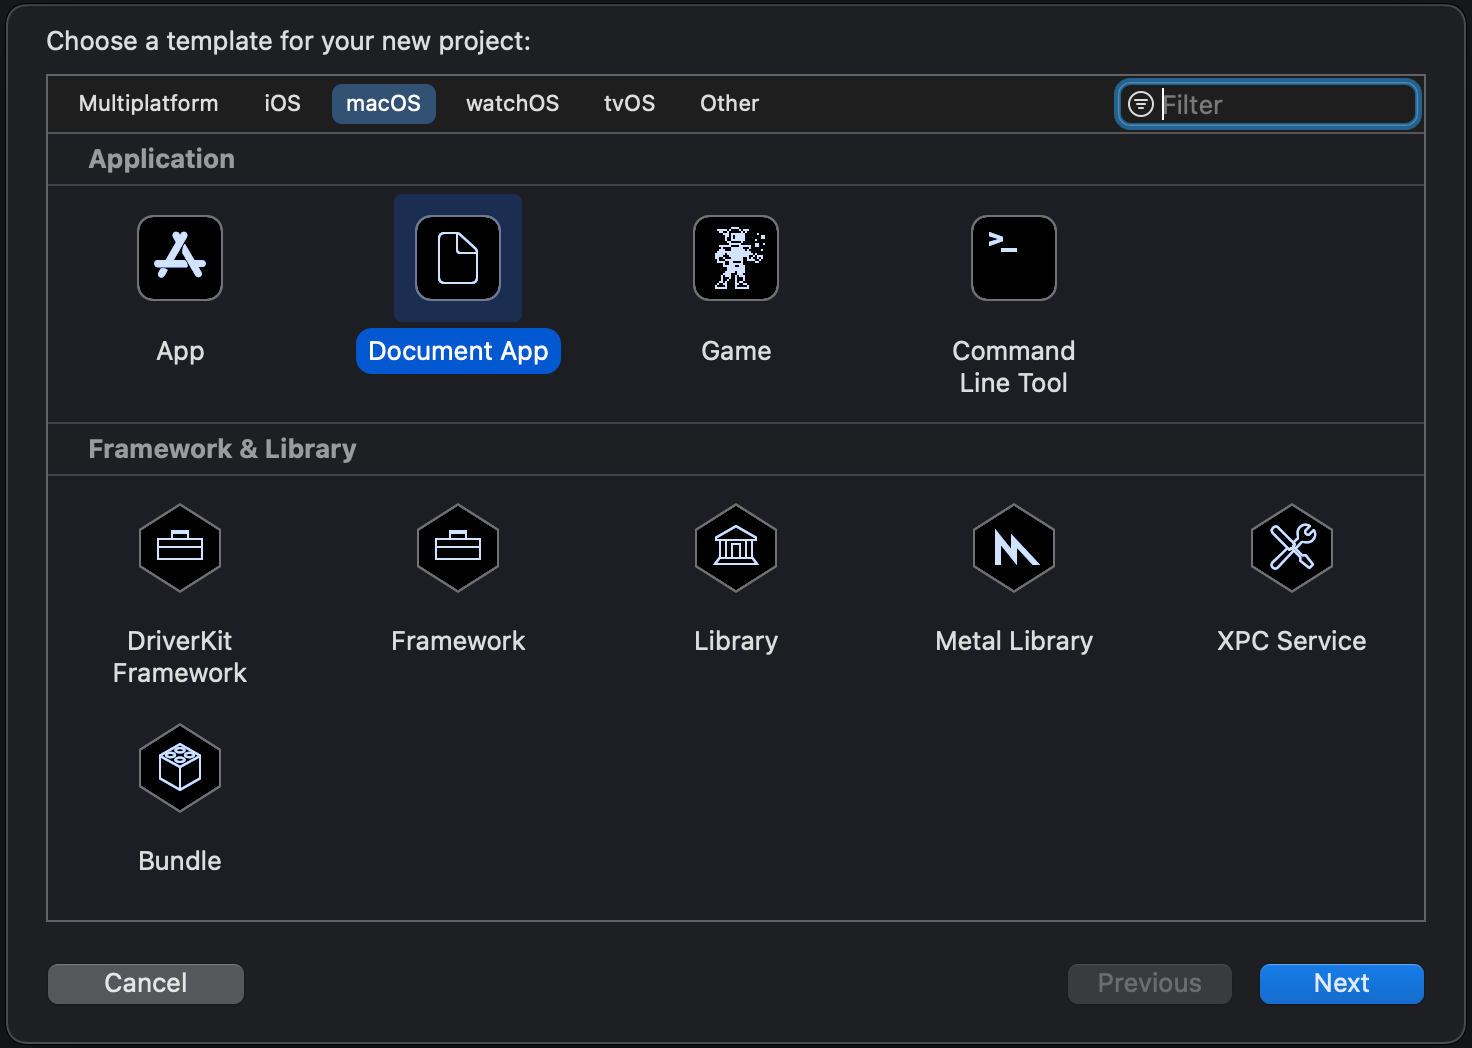Switch to the Other tab

click(729, 103)
